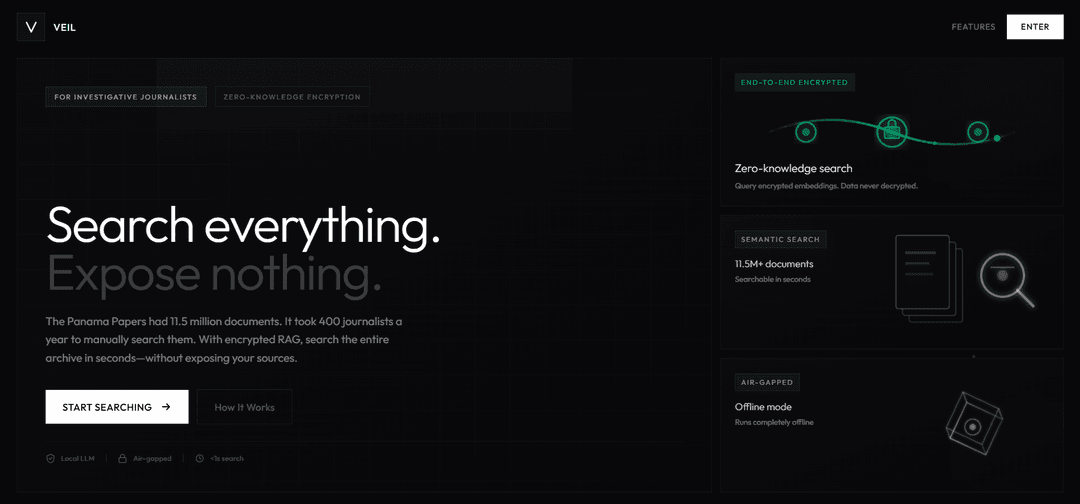Click the How It Works button

pyautogui.click(x=244, y=407)
